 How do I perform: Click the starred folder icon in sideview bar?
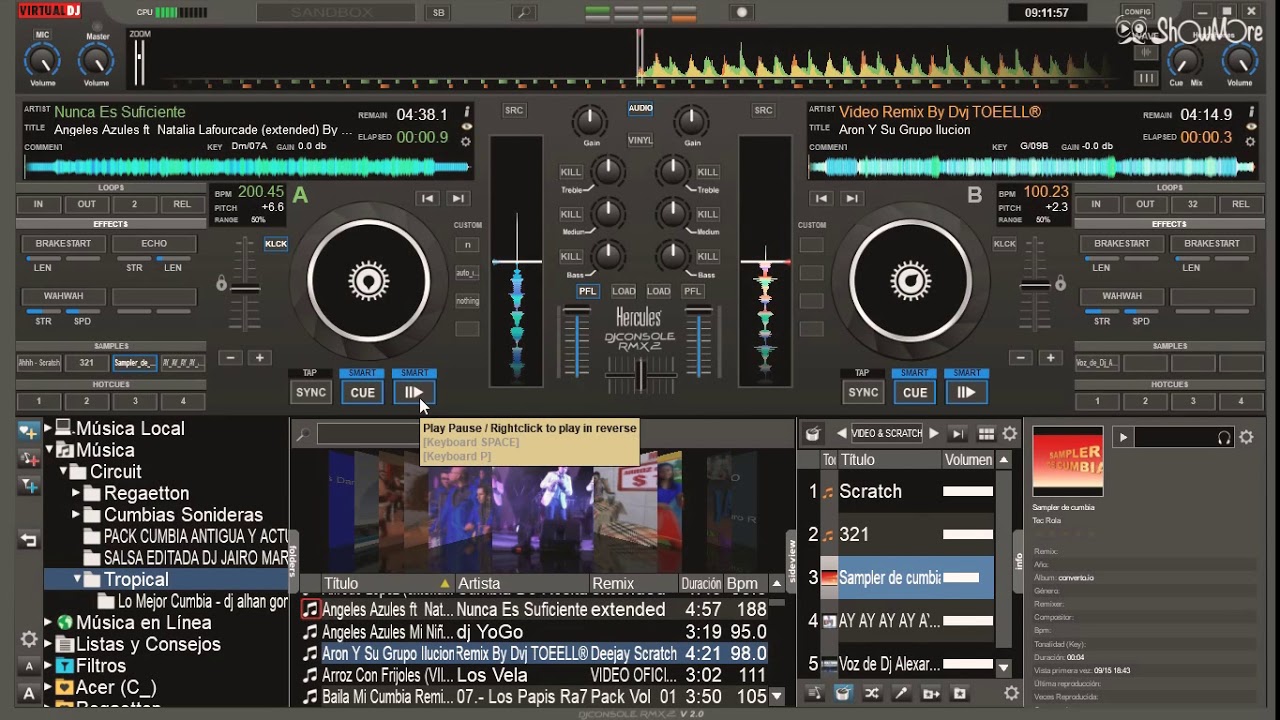959,693
